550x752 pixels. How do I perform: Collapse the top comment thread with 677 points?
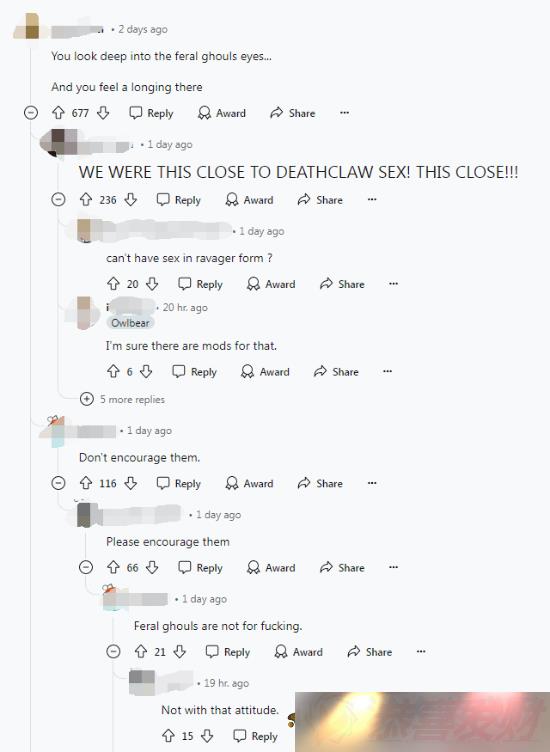click(x=31, y=113)
